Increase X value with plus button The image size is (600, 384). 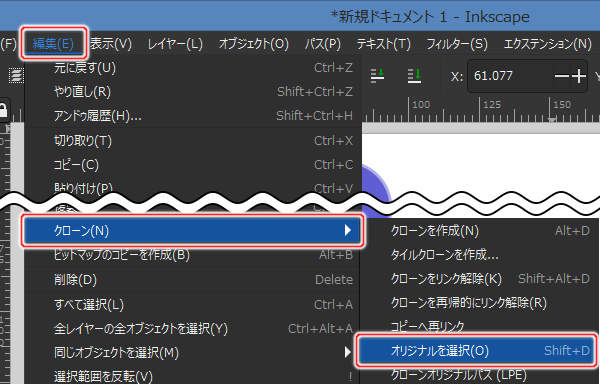coord(579,76)
